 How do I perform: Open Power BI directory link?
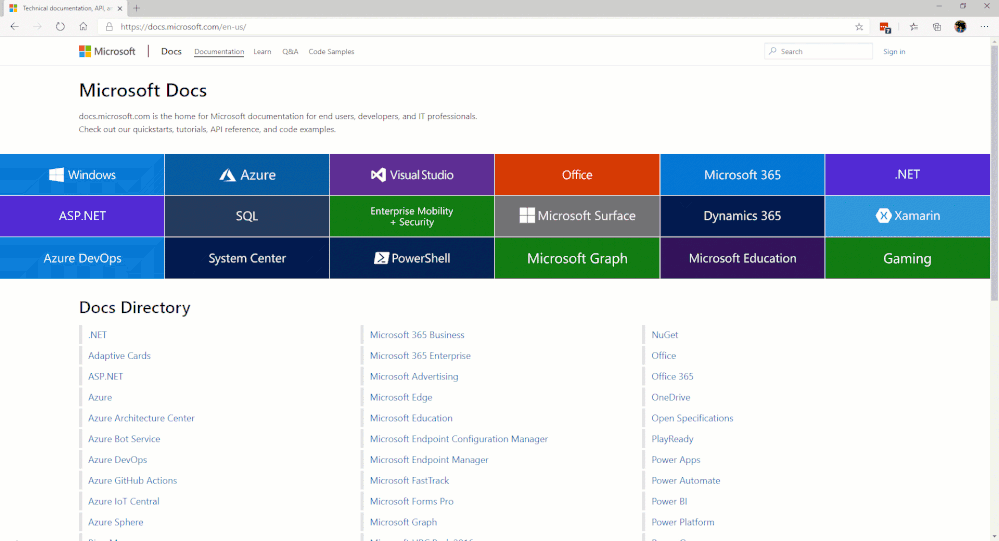coord(669,501)
